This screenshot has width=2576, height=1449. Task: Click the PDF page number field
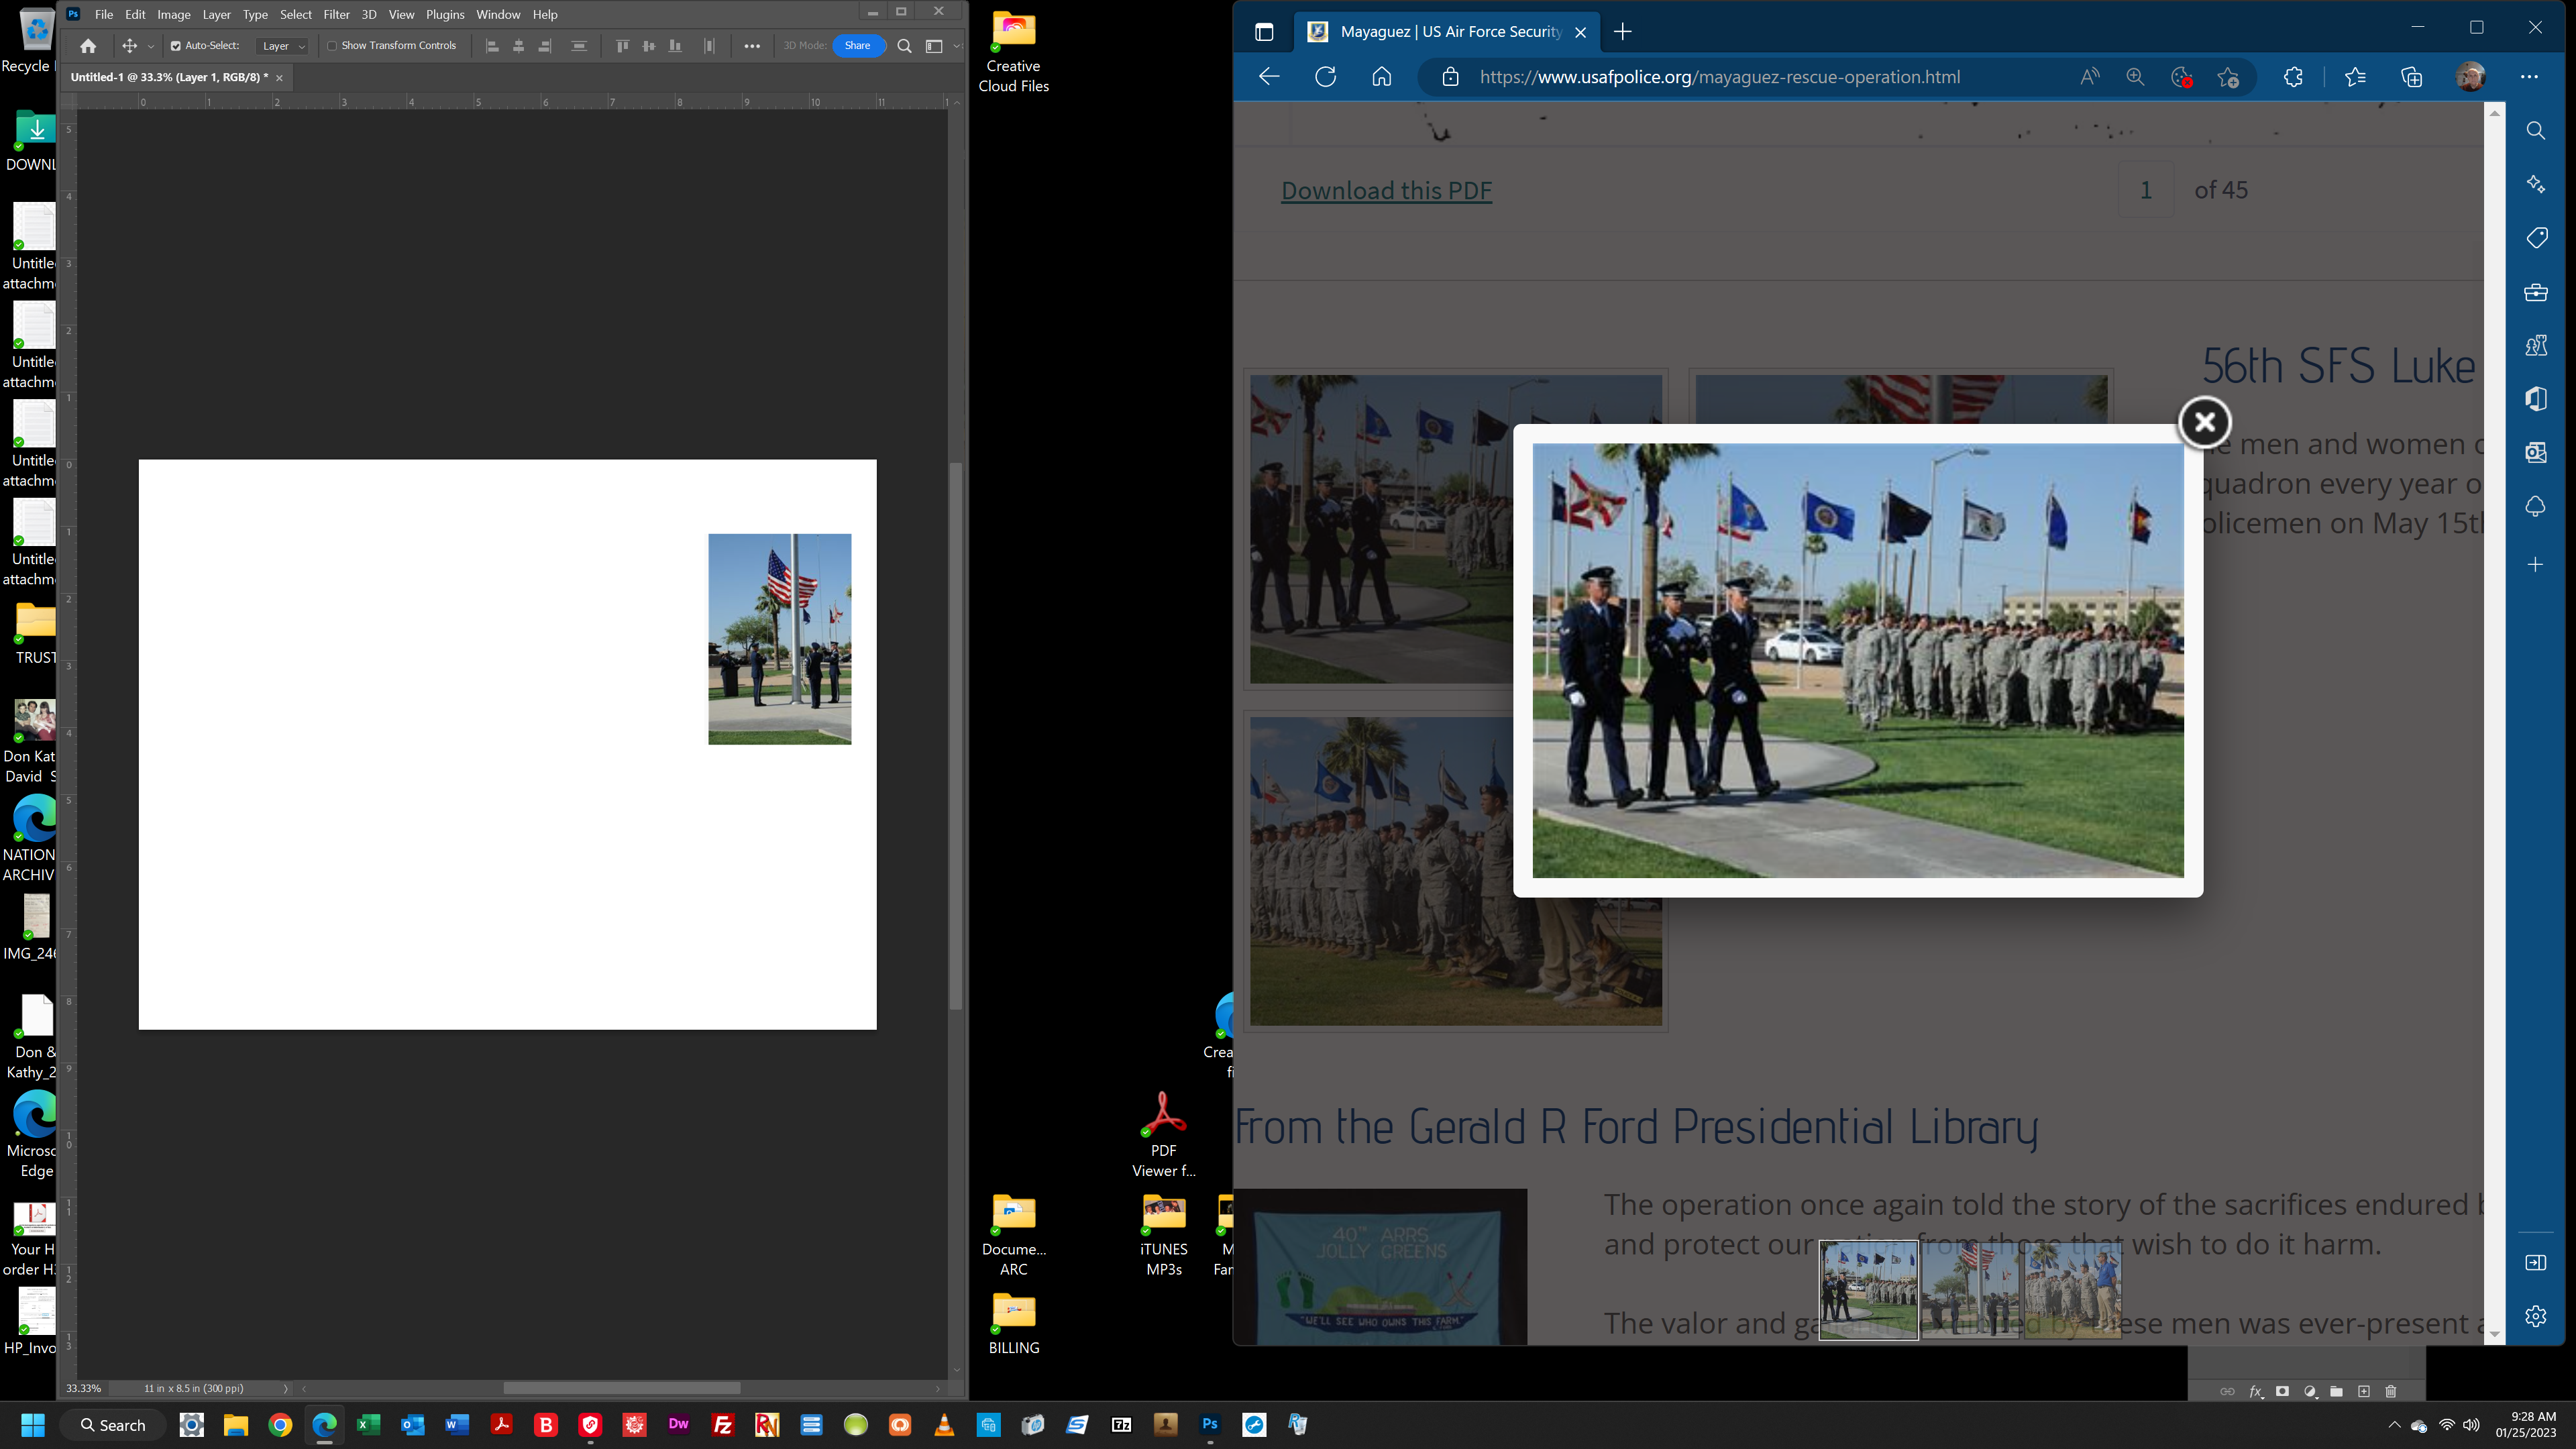tap(2145, 190)
